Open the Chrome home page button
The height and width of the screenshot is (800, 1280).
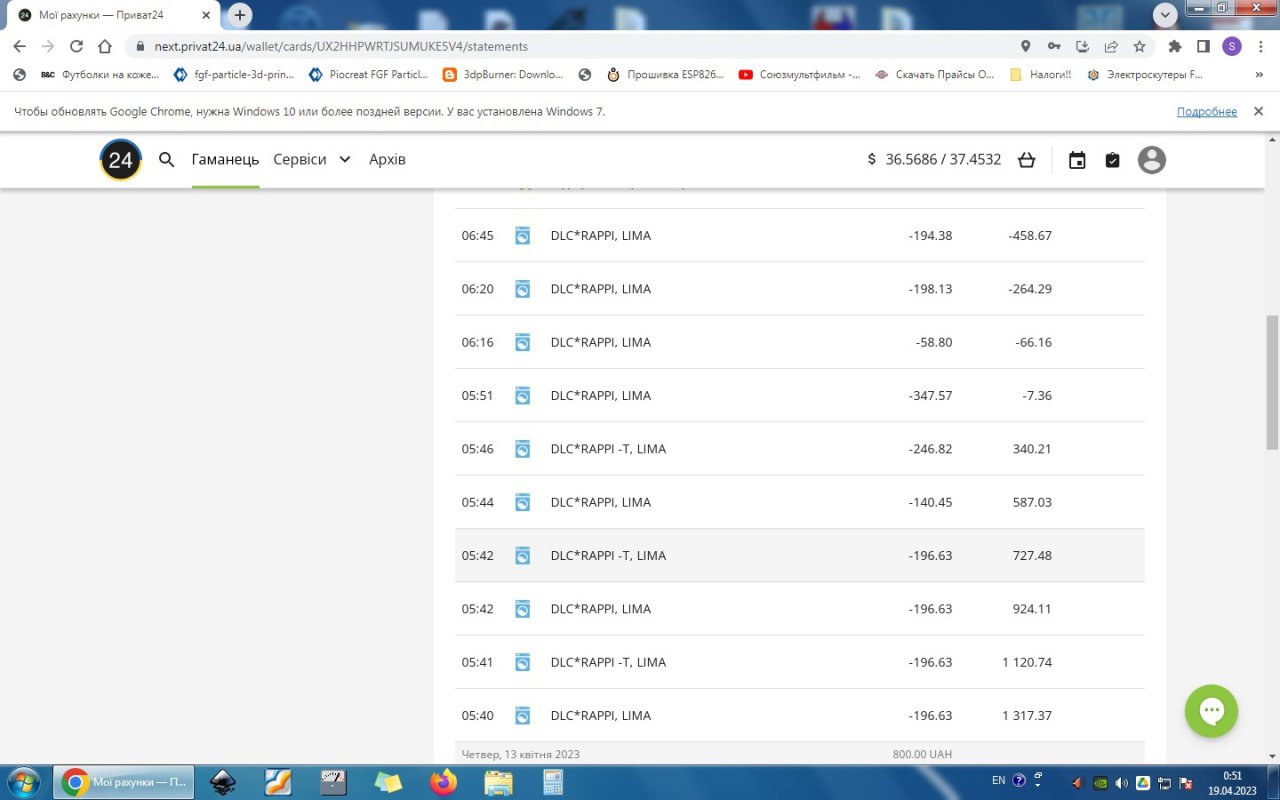[105, 46]
